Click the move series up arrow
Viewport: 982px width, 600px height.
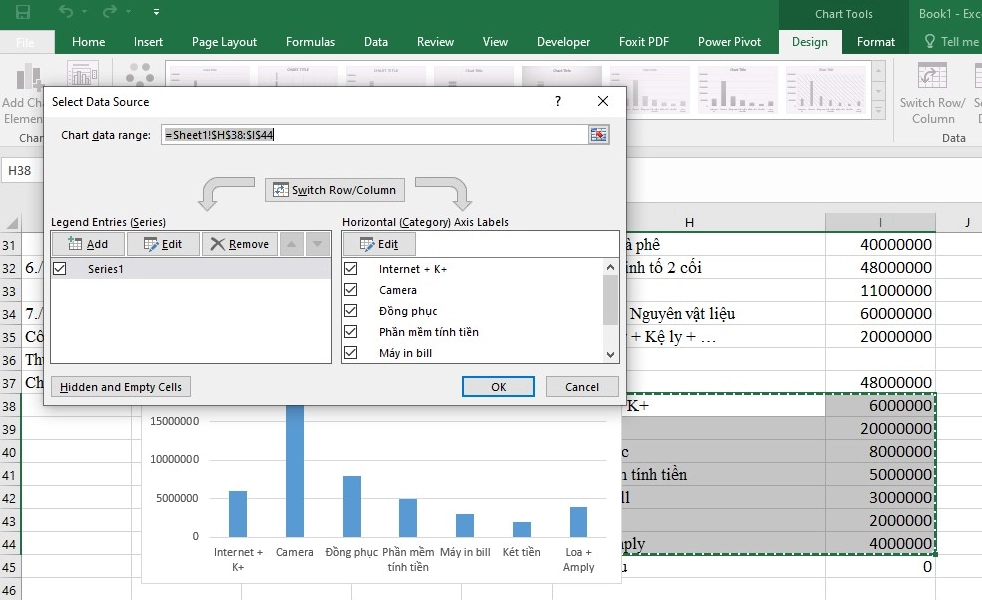(x=292, y=244)
